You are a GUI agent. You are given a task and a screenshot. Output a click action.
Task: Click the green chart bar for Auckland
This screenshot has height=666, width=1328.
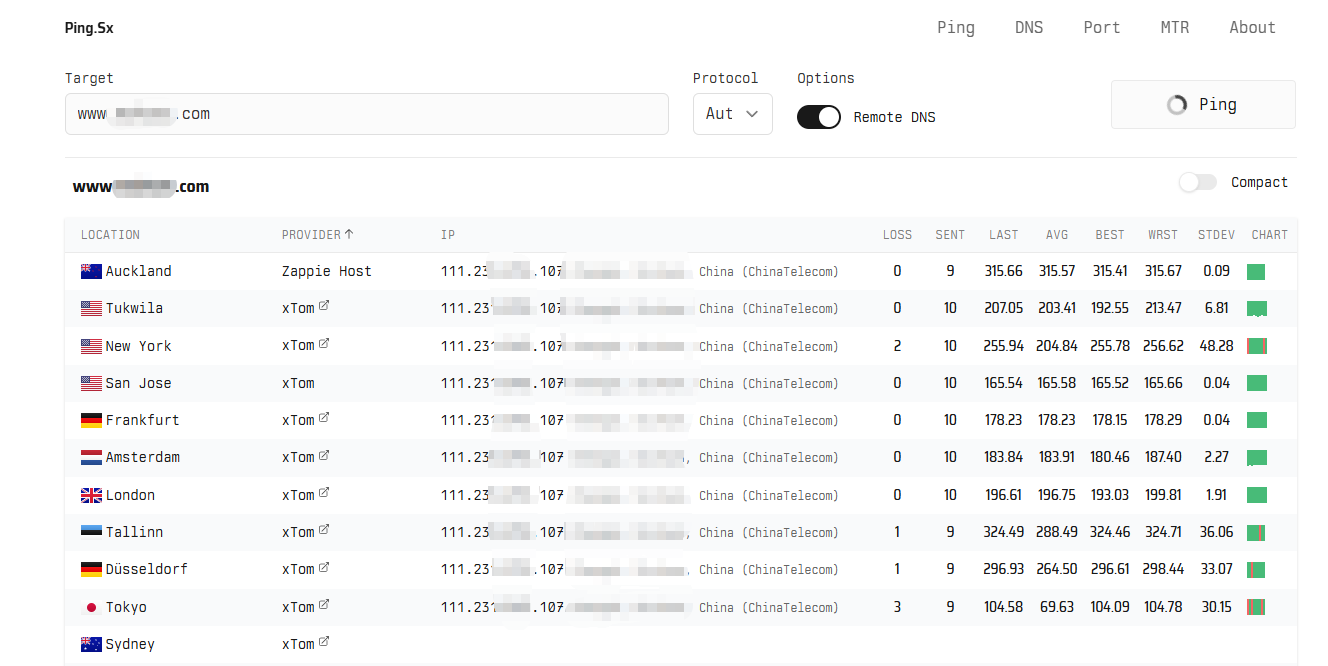coord(1256,271)
